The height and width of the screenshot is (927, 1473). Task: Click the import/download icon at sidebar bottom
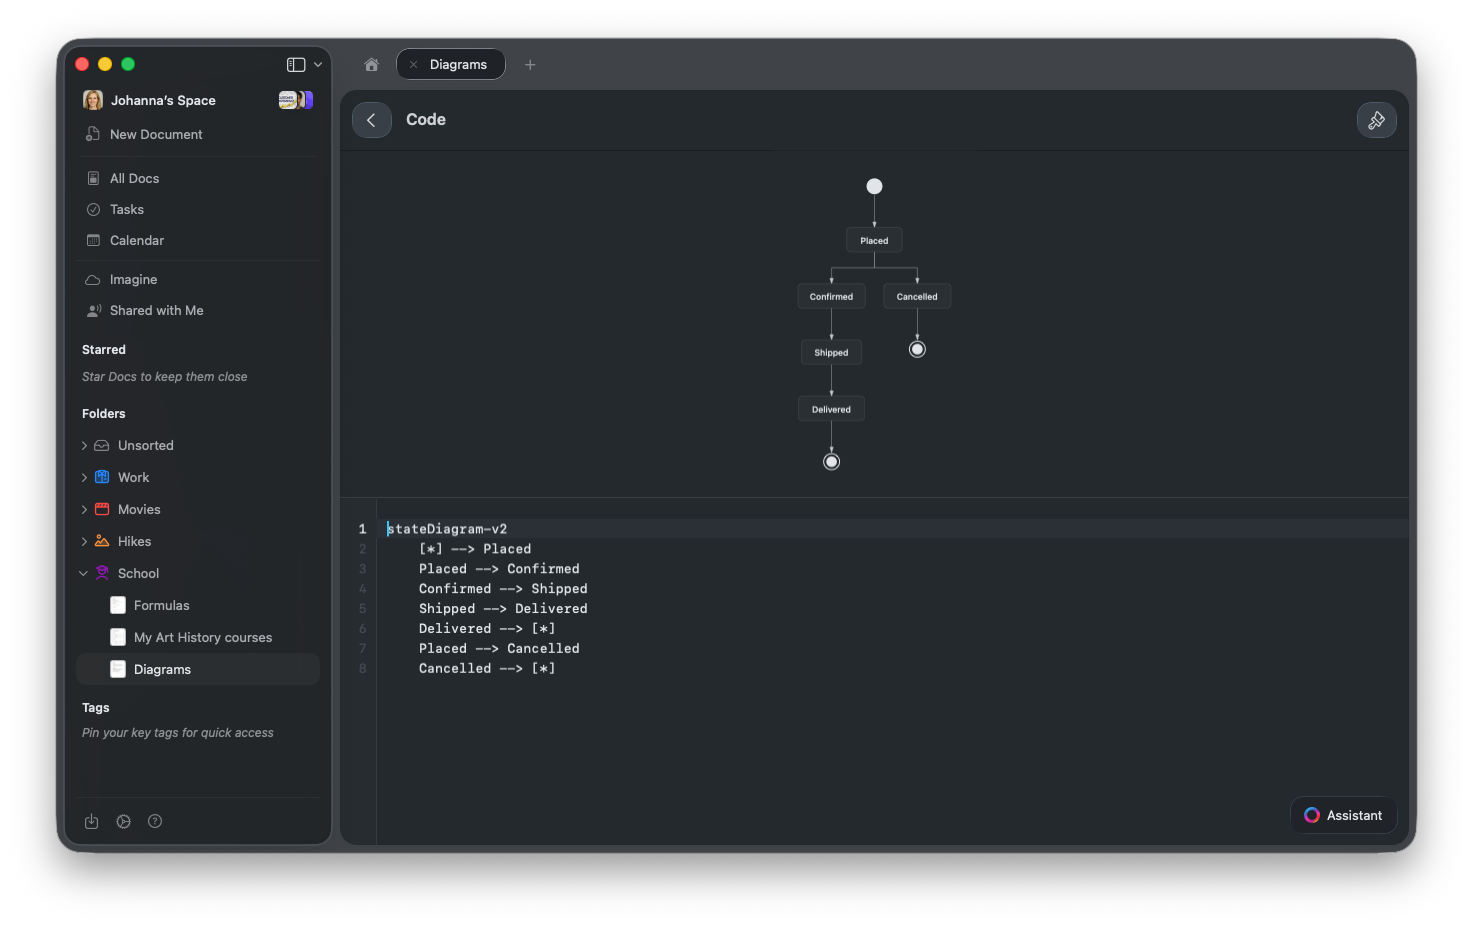(91, 821)
